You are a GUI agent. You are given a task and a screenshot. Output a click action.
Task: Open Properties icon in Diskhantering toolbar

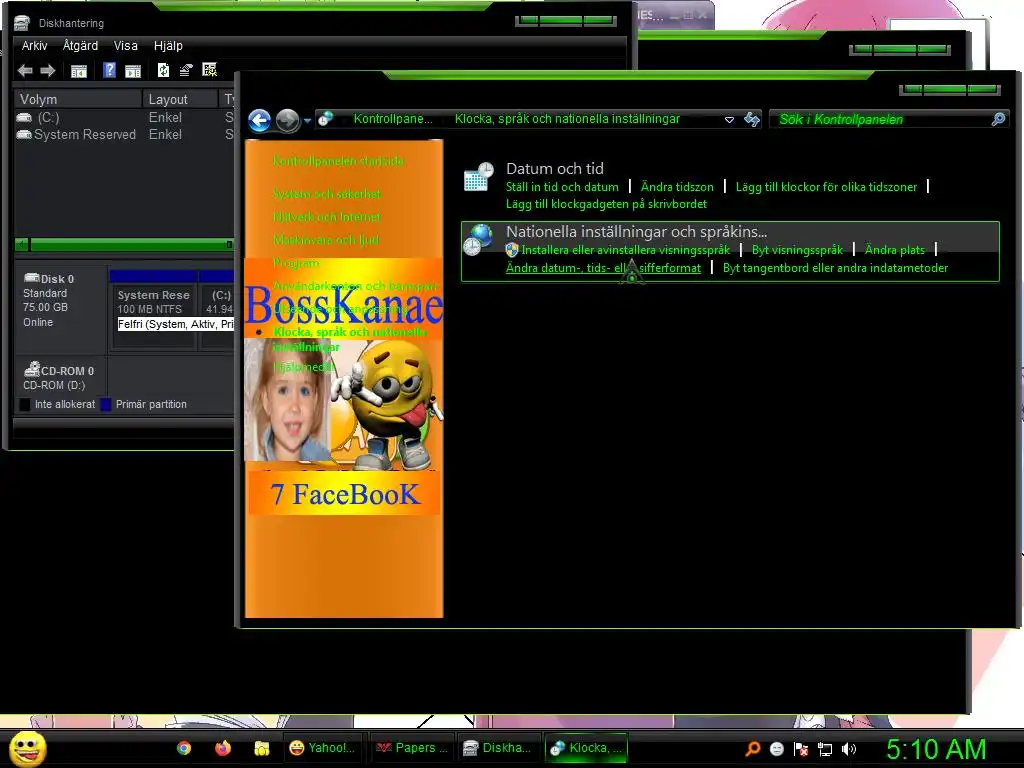[186, 70]
